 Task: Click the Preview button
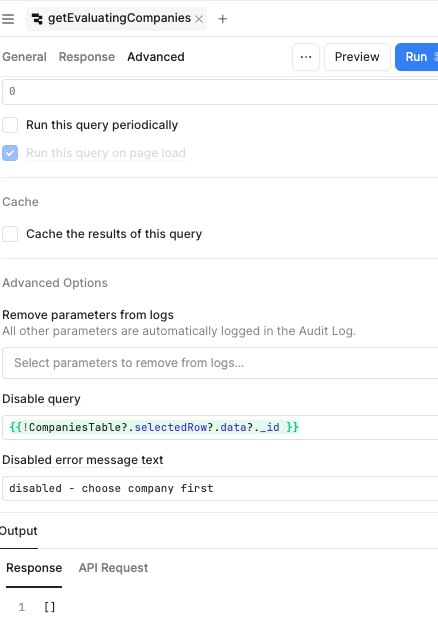(x=357, y=57)
